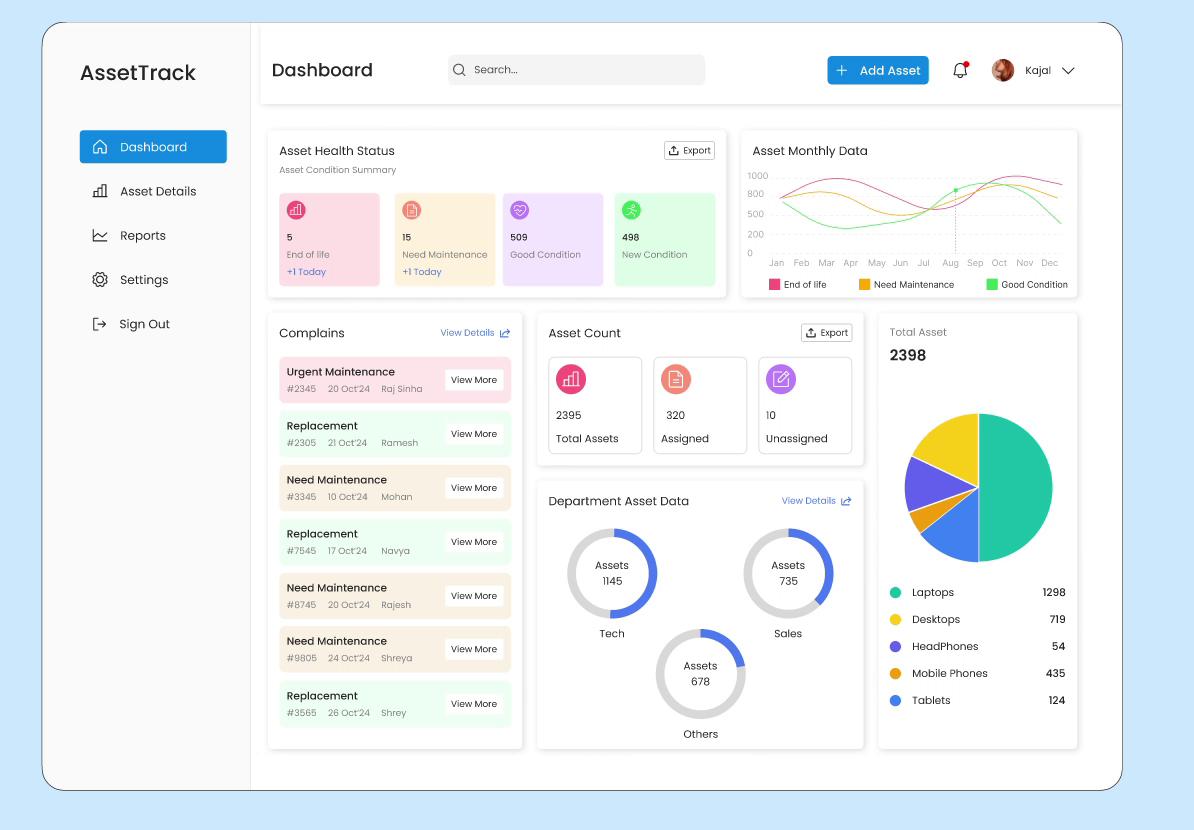Click the Need Maintenance document icon
The image size is (1194, 830).
click(411, 210)
